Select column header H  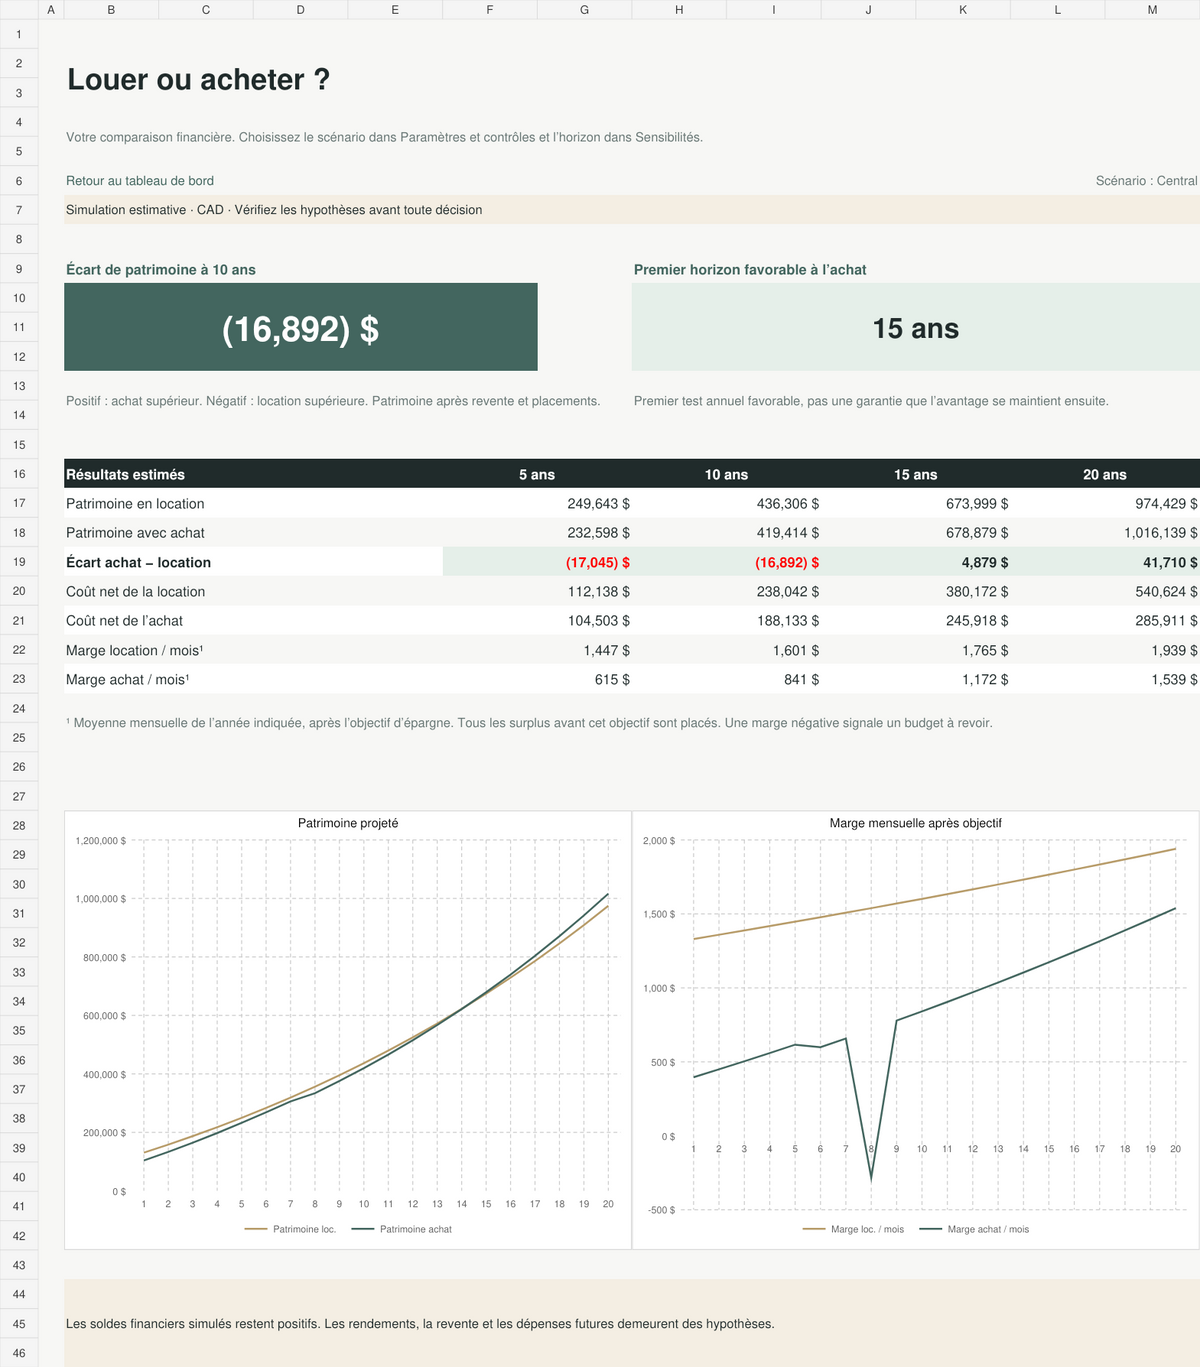tap(679, 10)
